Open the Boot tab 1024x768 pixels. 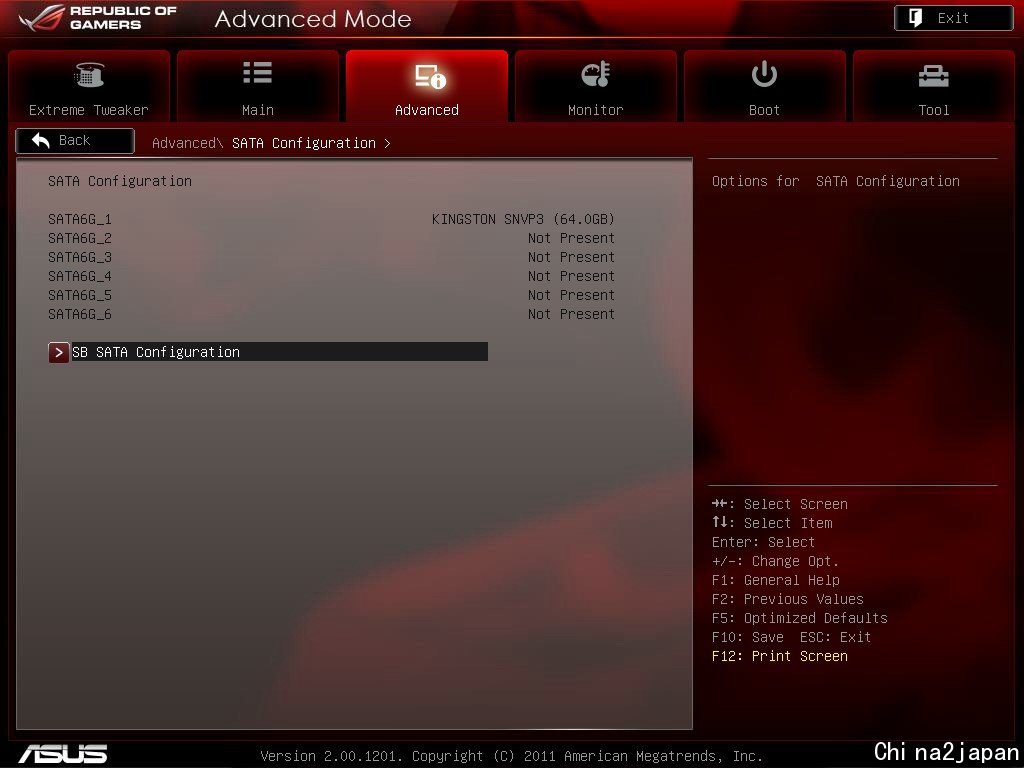click(x=764, y=86)
